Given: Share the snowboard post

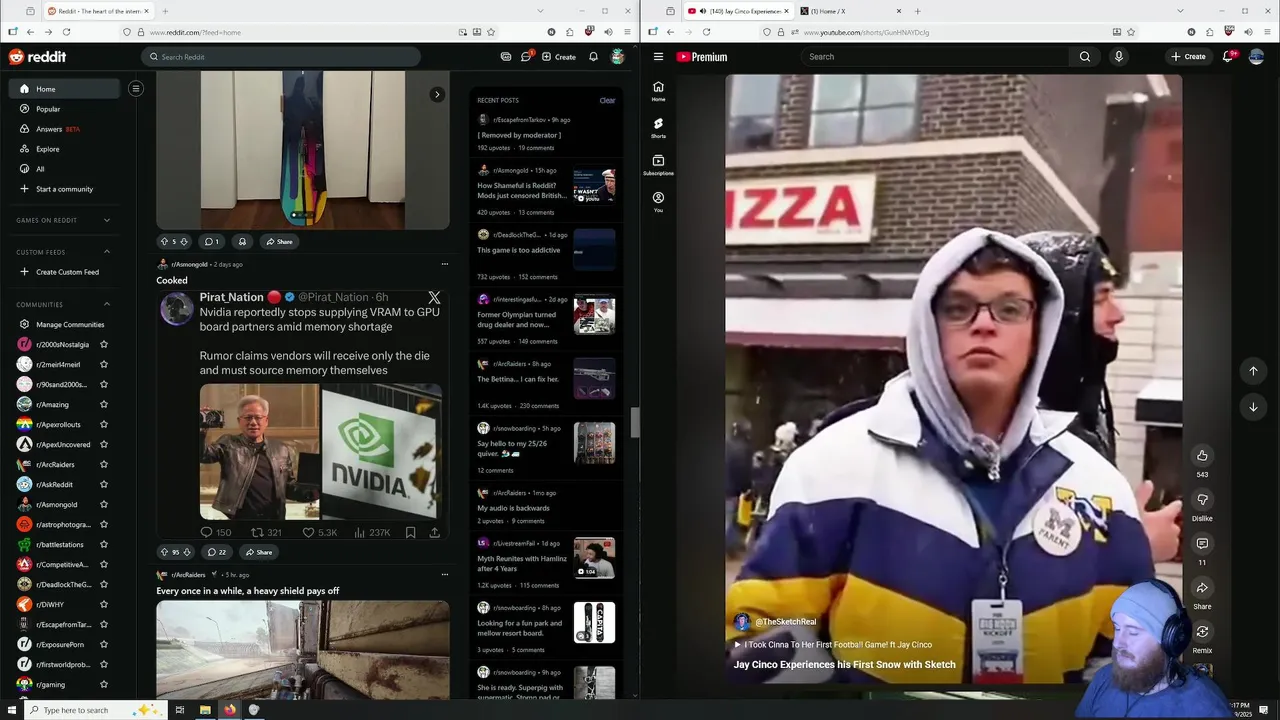Looking at the screenshot, I should [x=279, y=241].
